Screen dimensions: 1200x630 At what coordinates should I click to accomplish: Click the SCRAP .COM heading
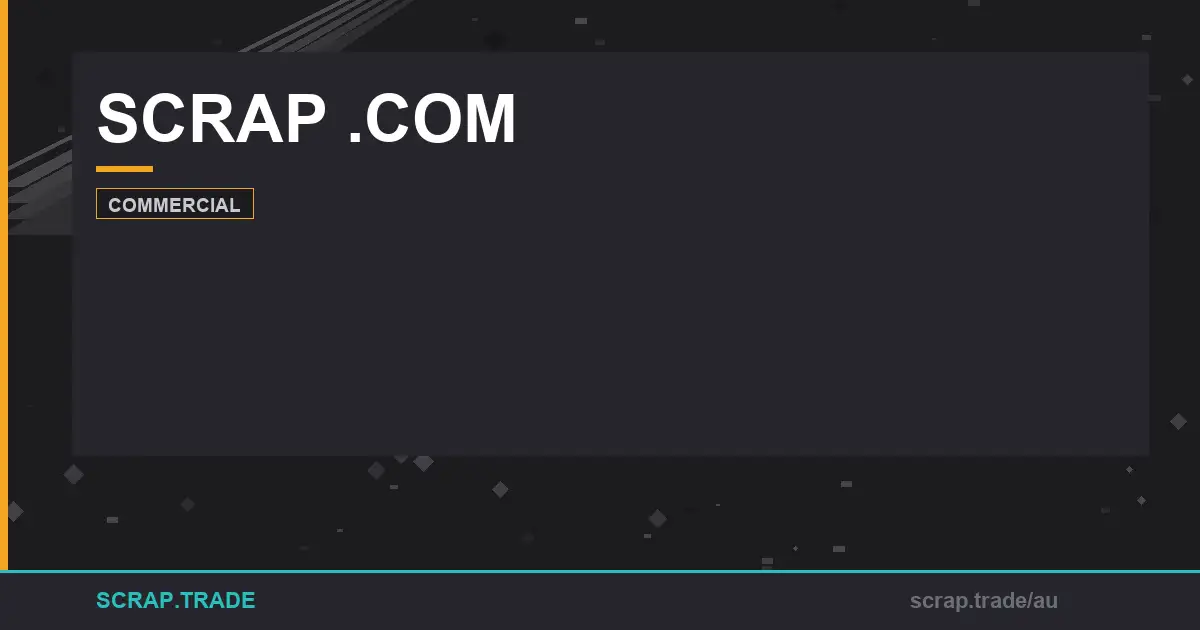306,119
